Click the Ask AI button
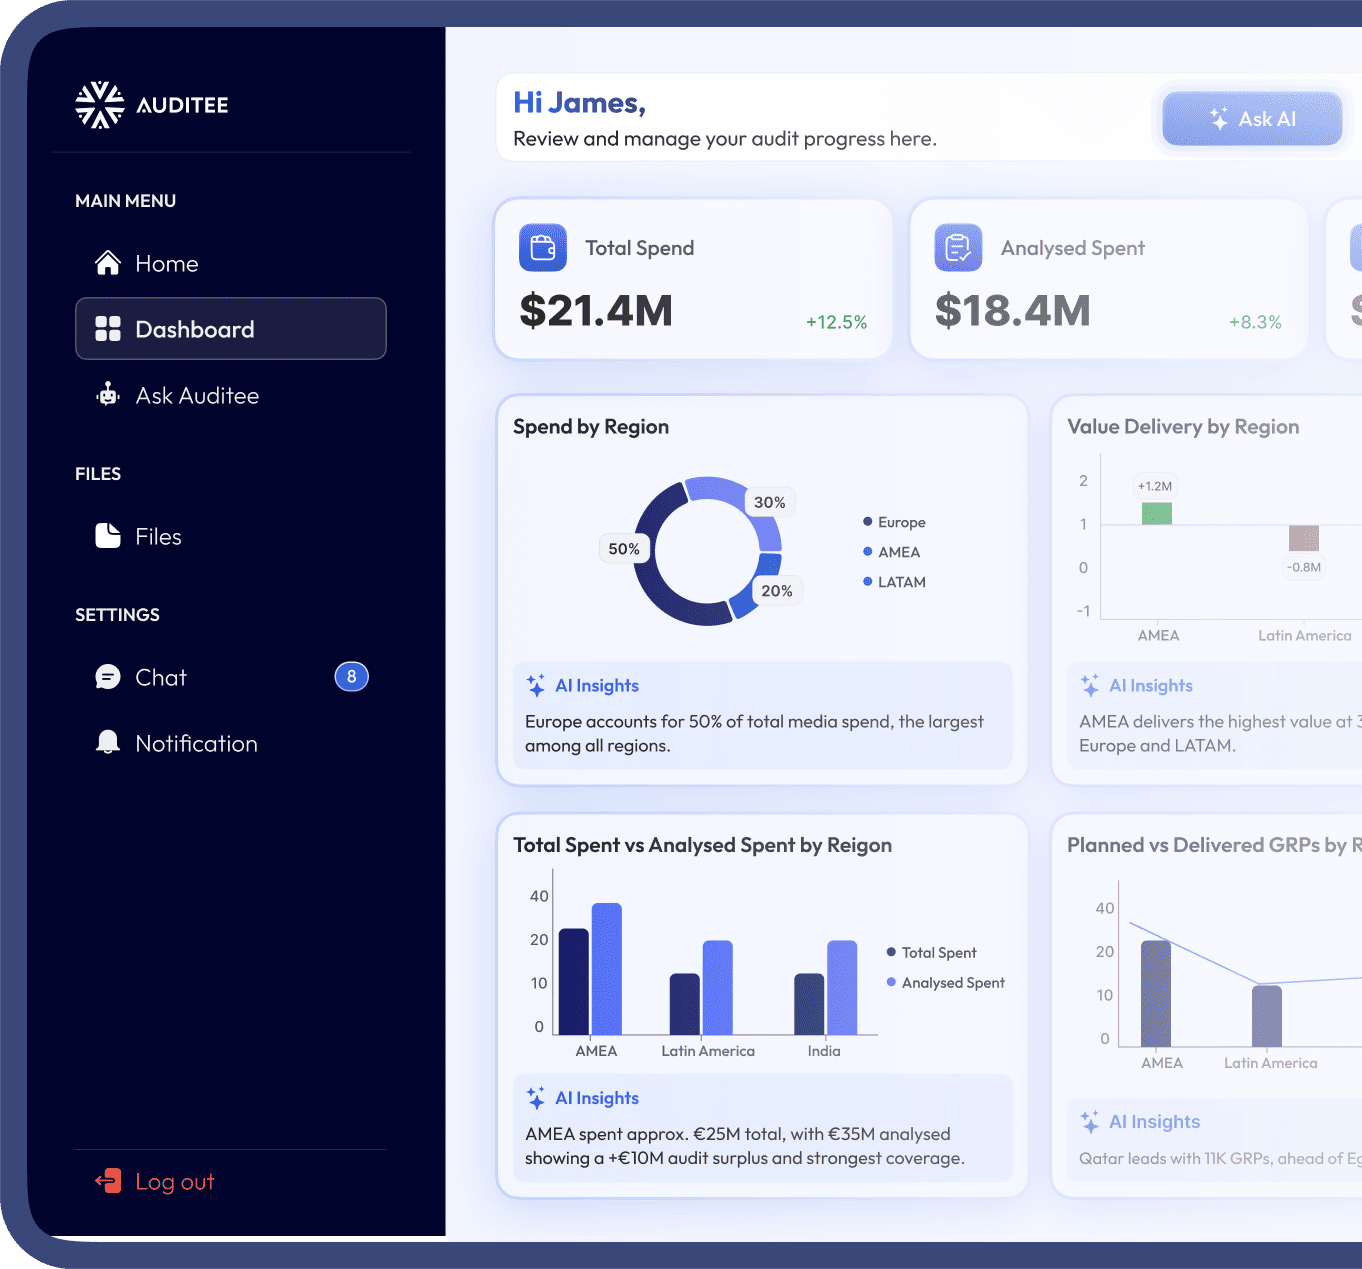Image resolution: width=1362 pixels, height=1269 pixels. point(1251,118)
